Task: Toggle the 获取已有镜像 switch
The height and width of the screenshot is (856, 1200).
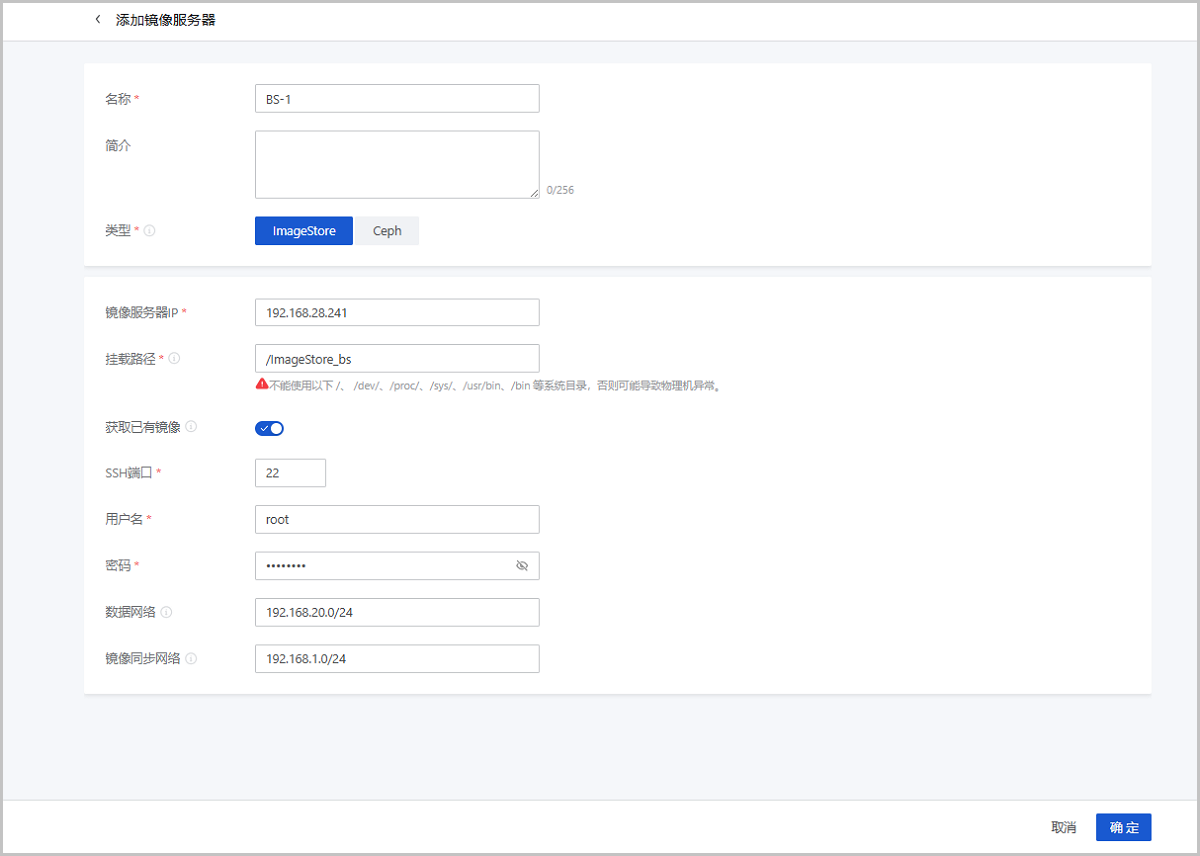Action: (270, 428)
